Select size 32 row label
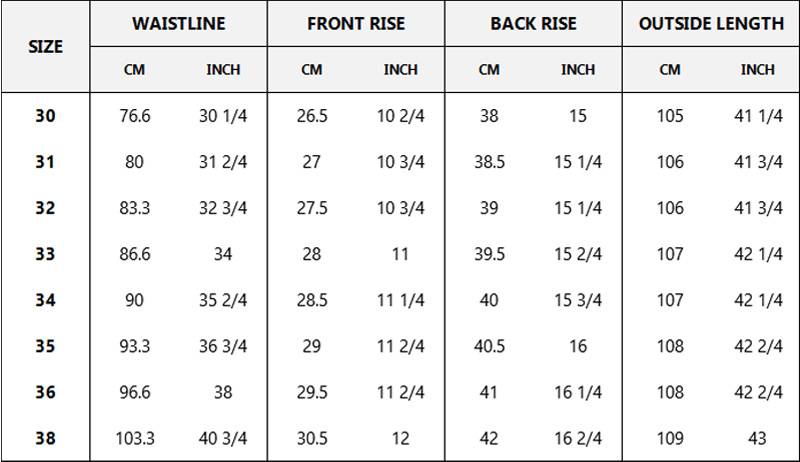The image size is (800, 462). pos(45,208)
